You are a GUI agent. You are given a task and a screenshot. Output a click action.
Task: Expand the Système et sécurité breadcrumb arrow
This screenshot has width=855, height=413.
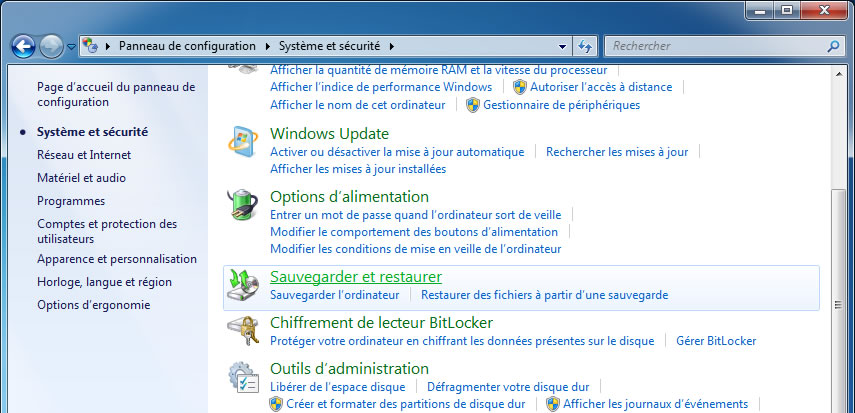pyautogui.click(x=391, y=46)
